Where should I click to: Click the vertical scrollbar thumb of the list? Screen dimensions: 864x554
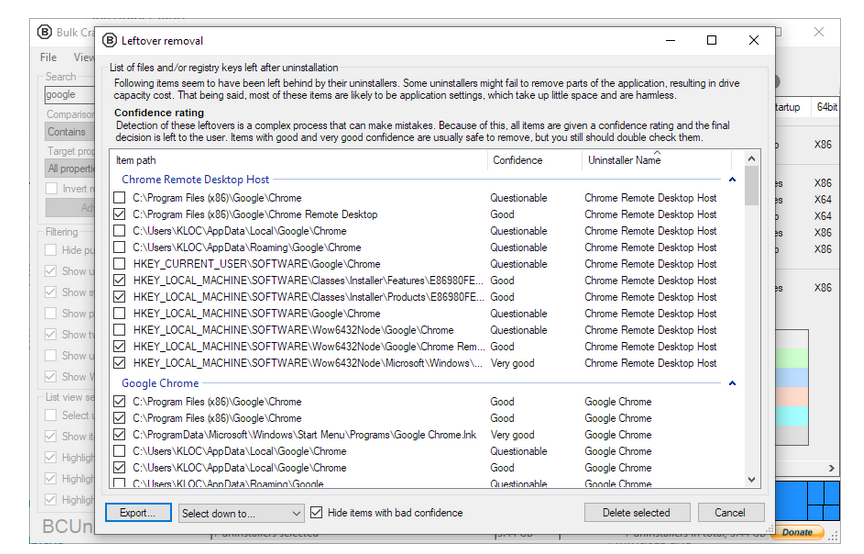pos(752,186)
